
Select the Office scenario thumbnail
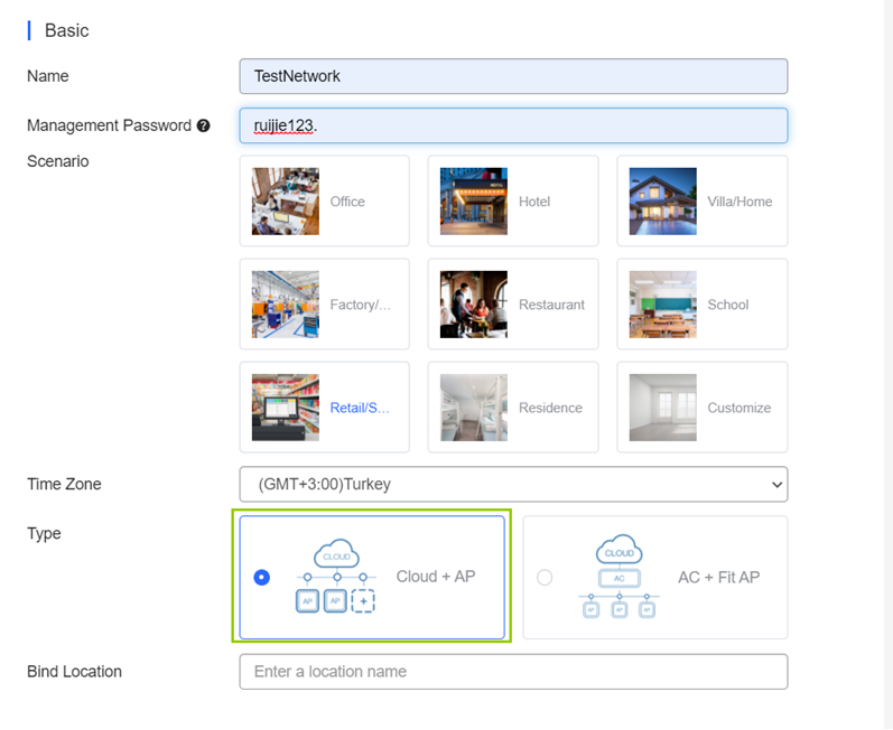click(285, 201)
